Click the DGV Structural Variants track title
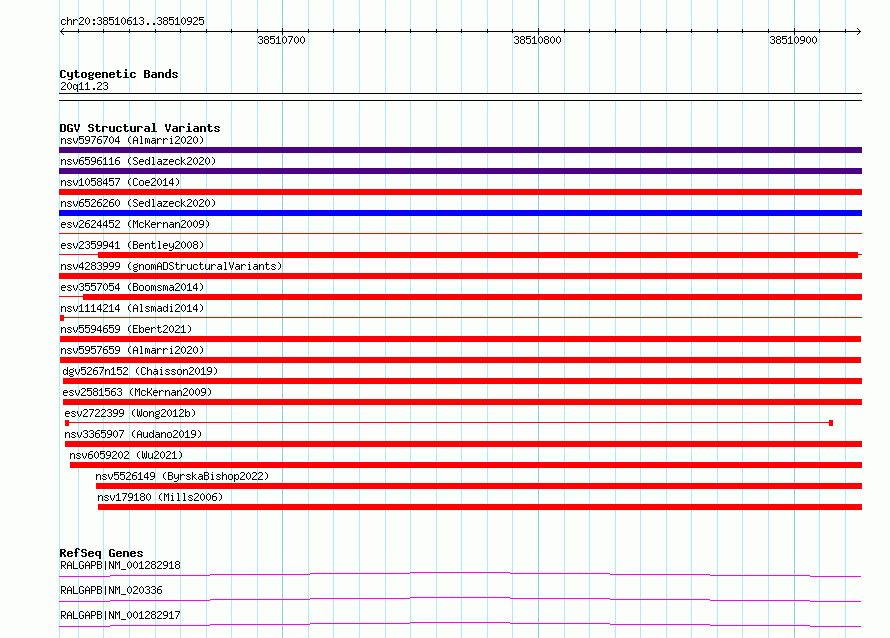Viewport: 890px width, 638px height. 140,128
